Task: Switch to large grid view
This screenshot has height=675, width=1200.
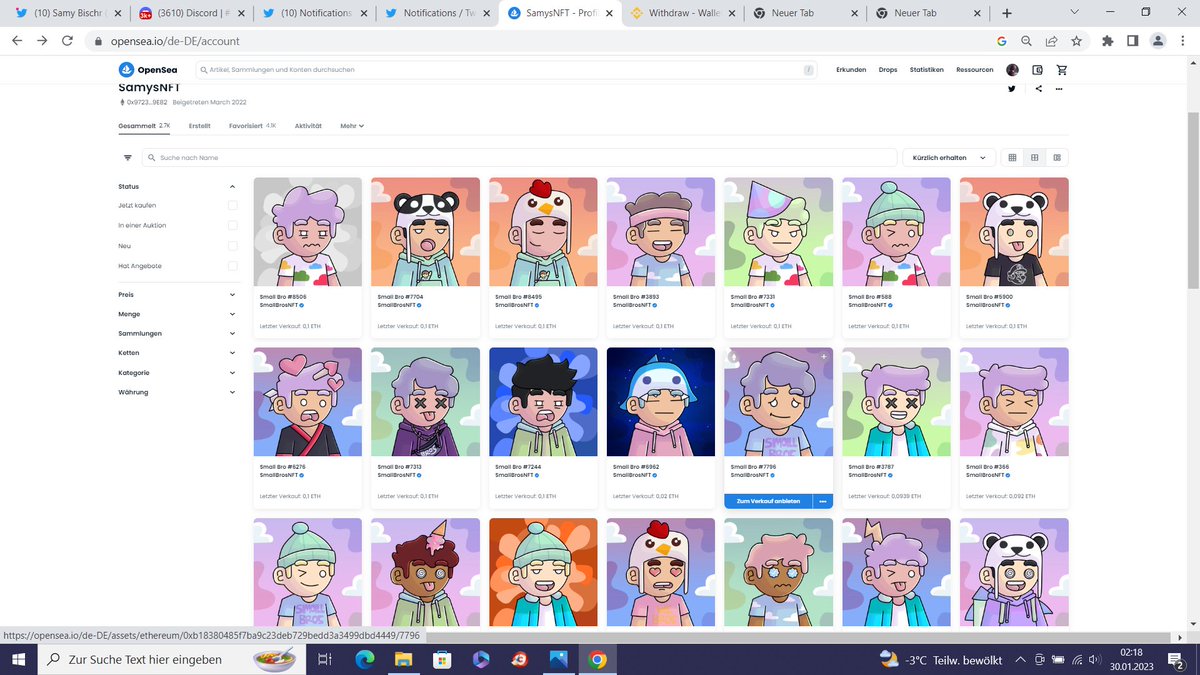Action: [x=1035, y=158]
